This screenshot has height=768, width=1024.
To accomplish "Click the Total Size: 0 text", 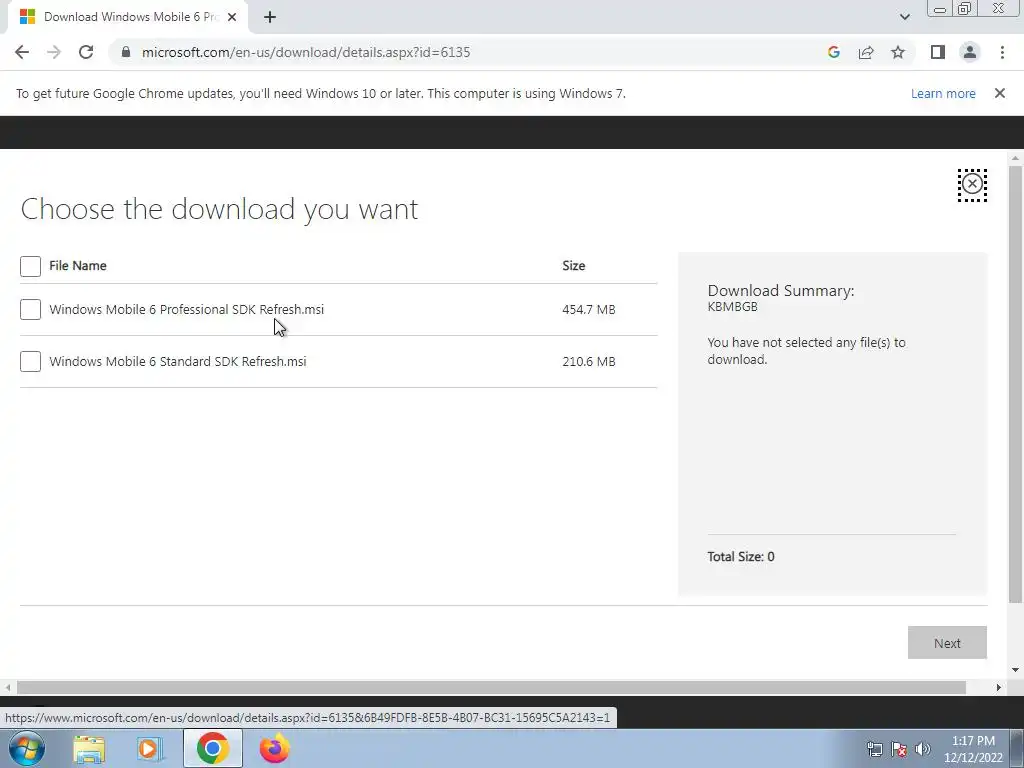I will click(x=741, y=556).
